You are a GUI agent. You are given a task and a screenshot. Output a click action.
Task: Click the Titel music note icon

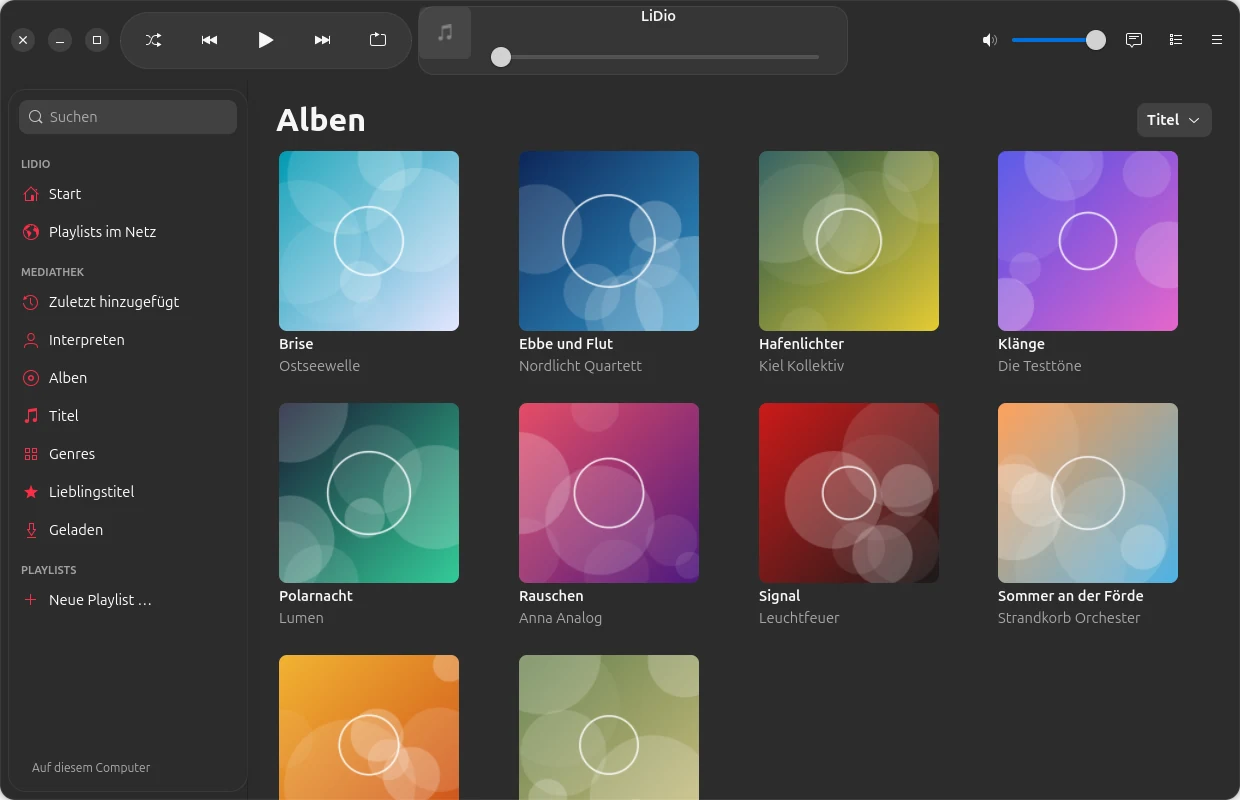click(x=31, y=416)
